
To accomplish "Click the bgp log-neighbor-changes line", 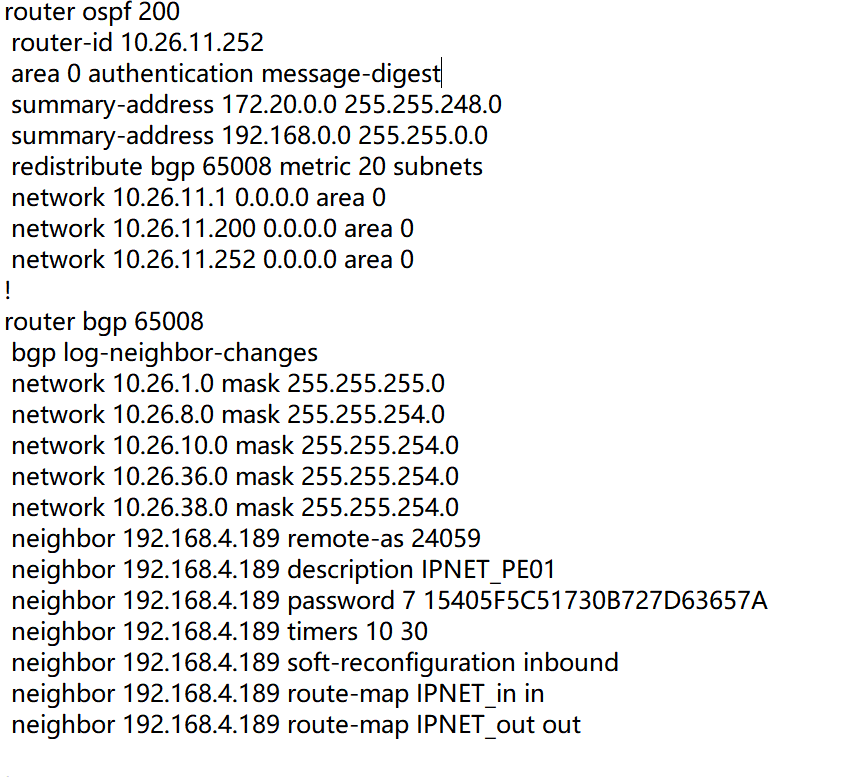I will click(x=164, y=353).
